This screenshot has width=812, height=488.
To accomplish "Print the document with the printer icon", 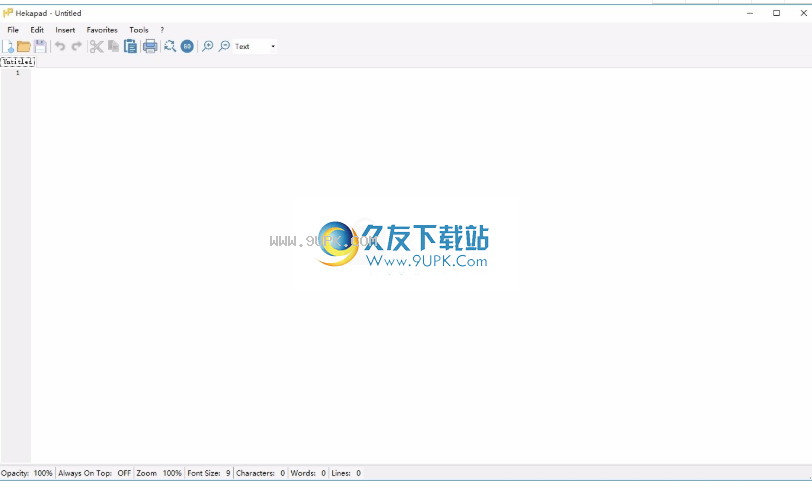I will click(150, 47).
